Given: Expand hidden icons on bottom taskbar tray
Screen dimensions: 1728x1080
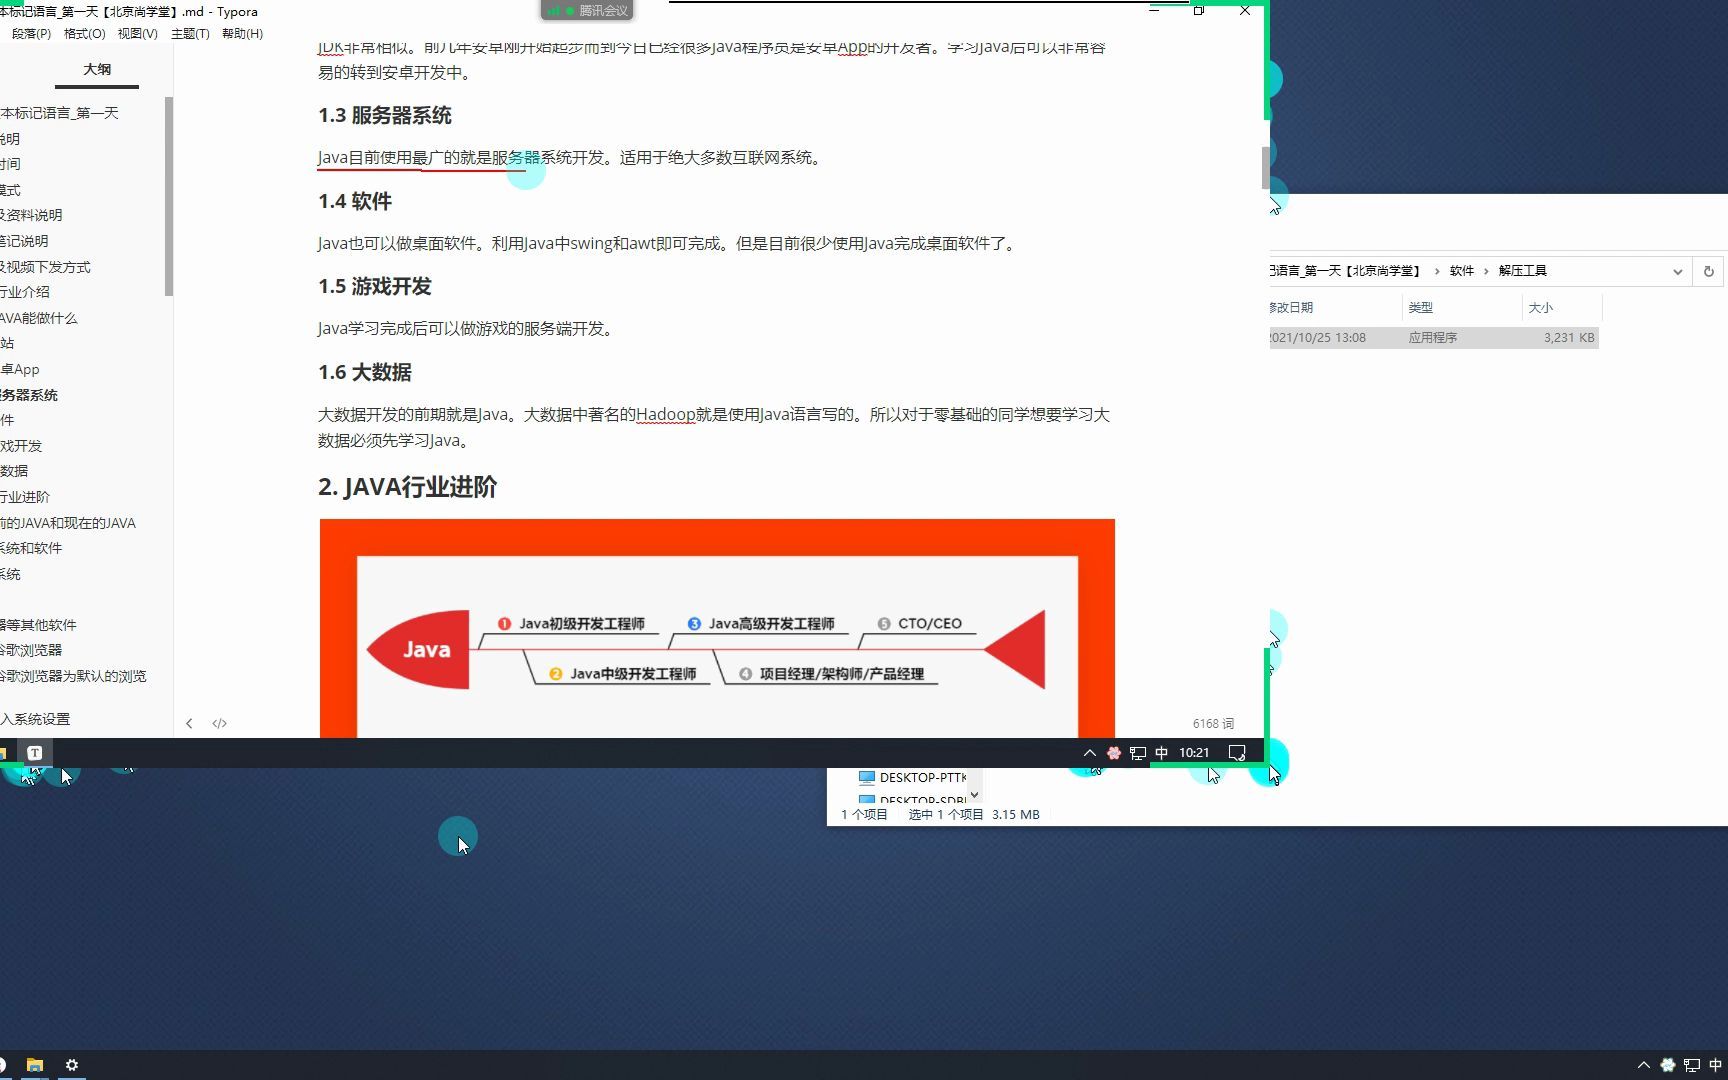Looking at the screenshot, I should [1643, 1065].
